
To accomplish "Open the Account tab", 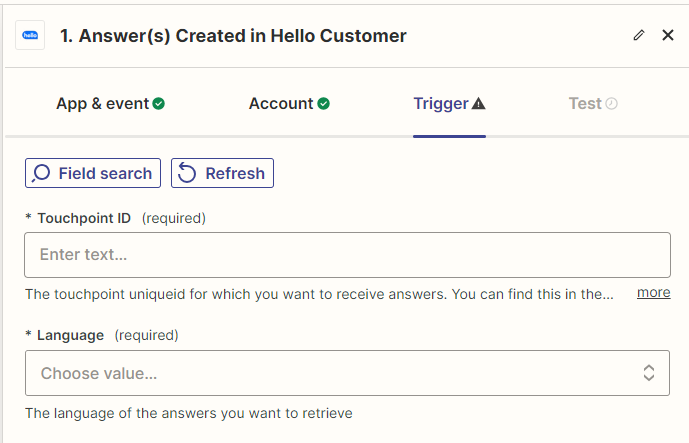I will point(281,103).
